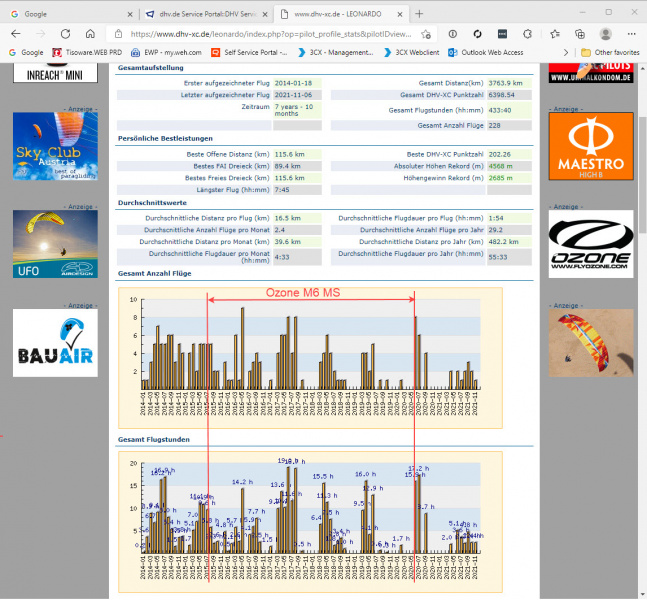The height and width of the screenshot is (600, 647).
Task: Select the longest flight value 7:45
Action: point(282,190)
